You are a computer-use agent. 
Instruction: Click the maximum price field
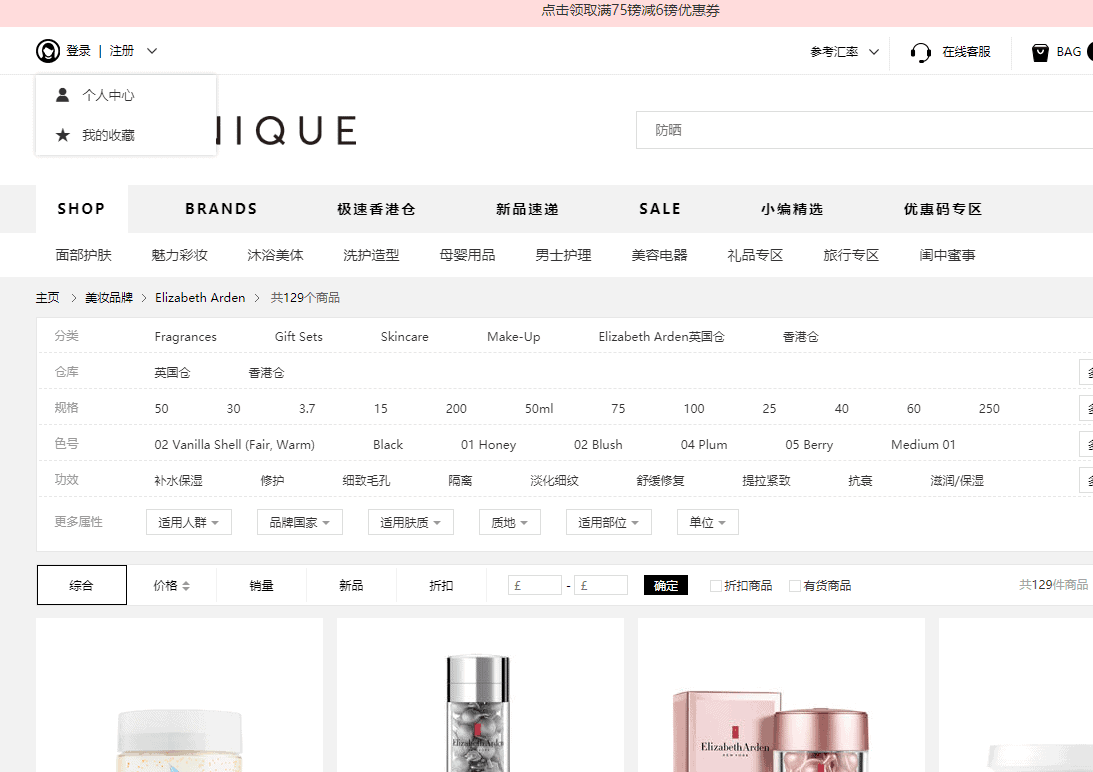tap(601, 585)
